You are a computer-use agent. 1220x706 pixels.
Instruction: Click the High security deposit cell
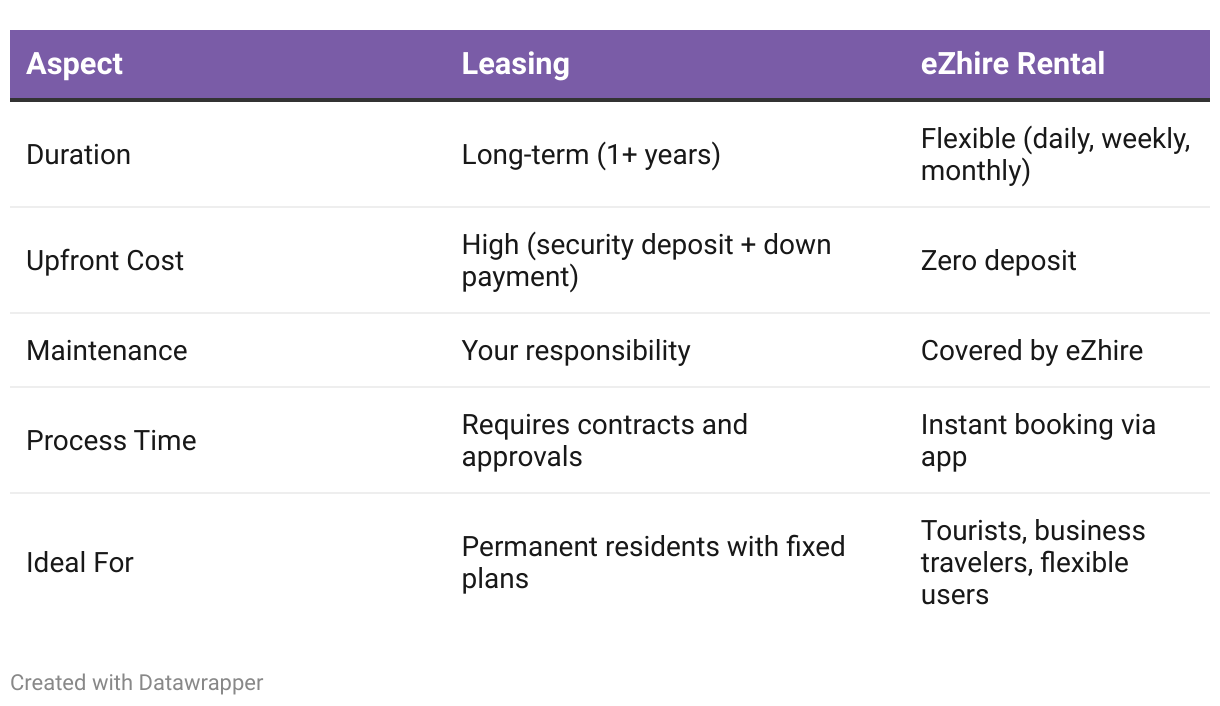point(646,261)
